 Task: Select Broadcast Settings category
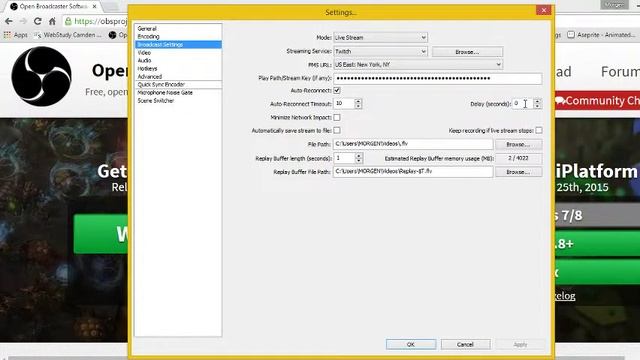coord(178,44)
